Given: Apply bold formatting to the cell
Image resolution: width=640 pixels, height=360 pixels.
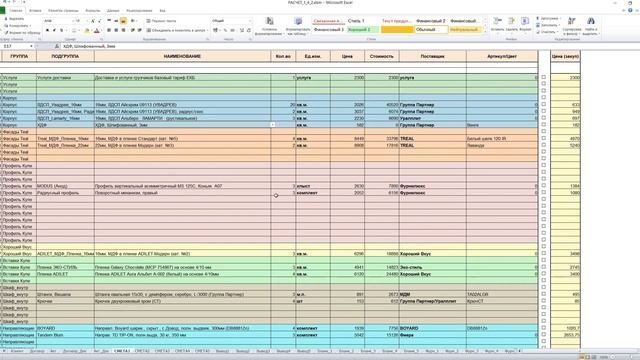Looking at the screenshot, I should pyautogui.click(x=47, y=31).
